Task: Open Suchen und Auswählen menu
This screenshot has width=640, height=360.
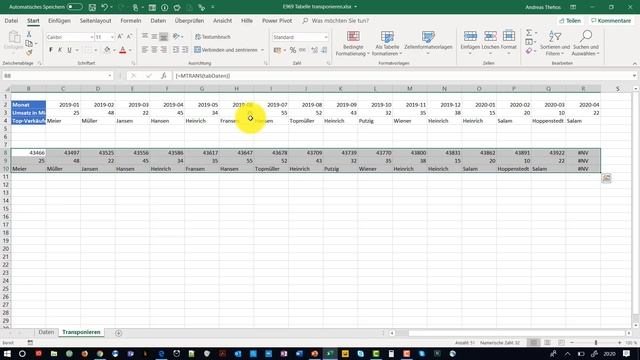Action: (x=585, y=43)
